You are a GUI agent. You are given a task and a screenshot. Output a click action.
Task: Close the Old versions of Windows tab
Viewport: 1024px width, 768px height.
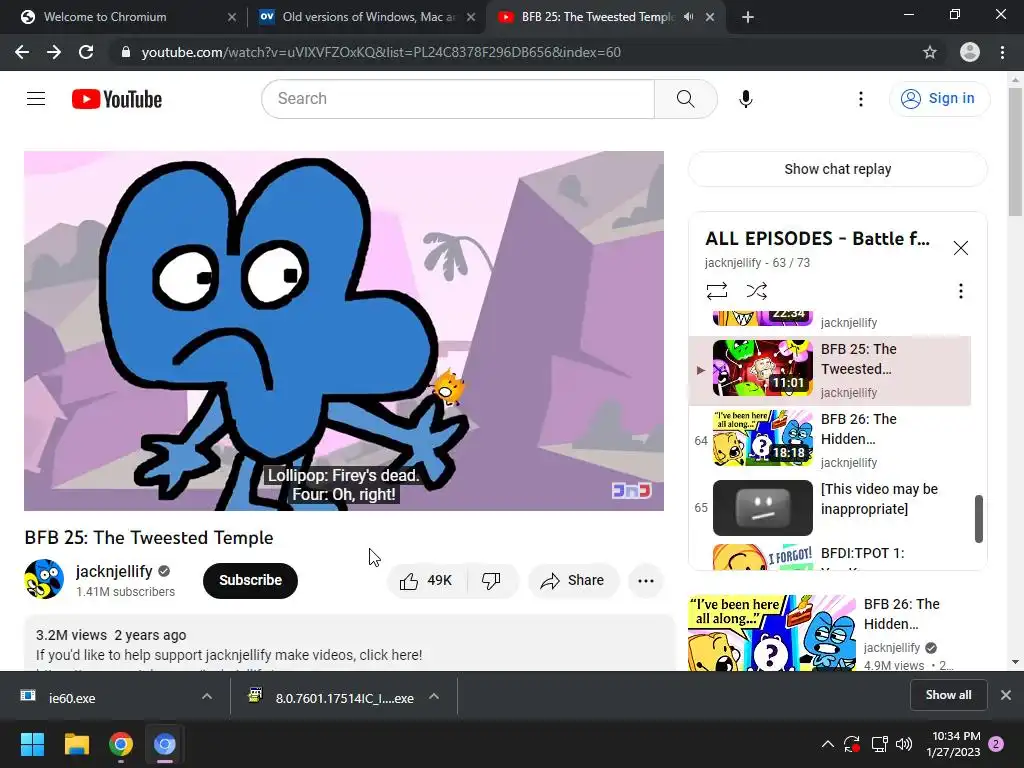coord(471,17)
